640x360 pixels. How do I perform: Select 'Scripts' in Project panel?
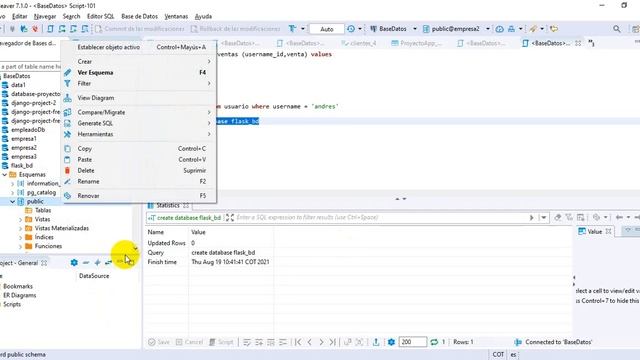(12, 304)
